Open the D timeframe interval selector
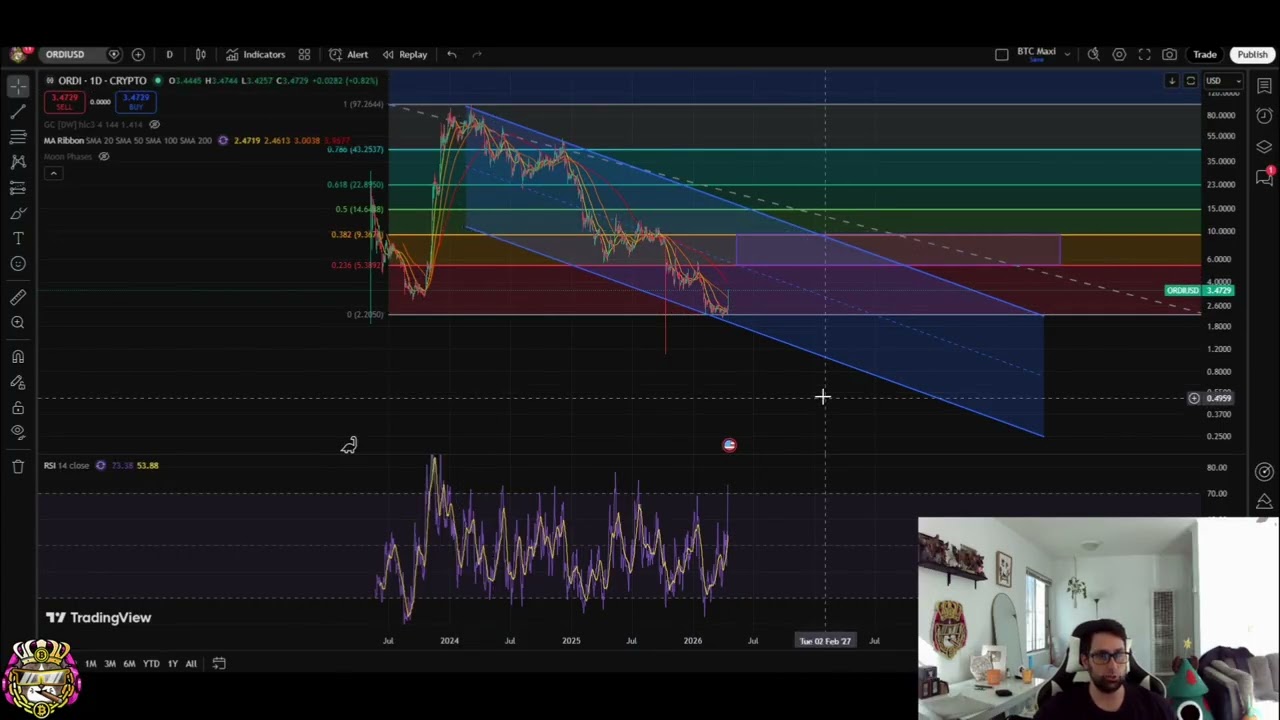Viewport: 1280px width, 720px height. (169, 54)
